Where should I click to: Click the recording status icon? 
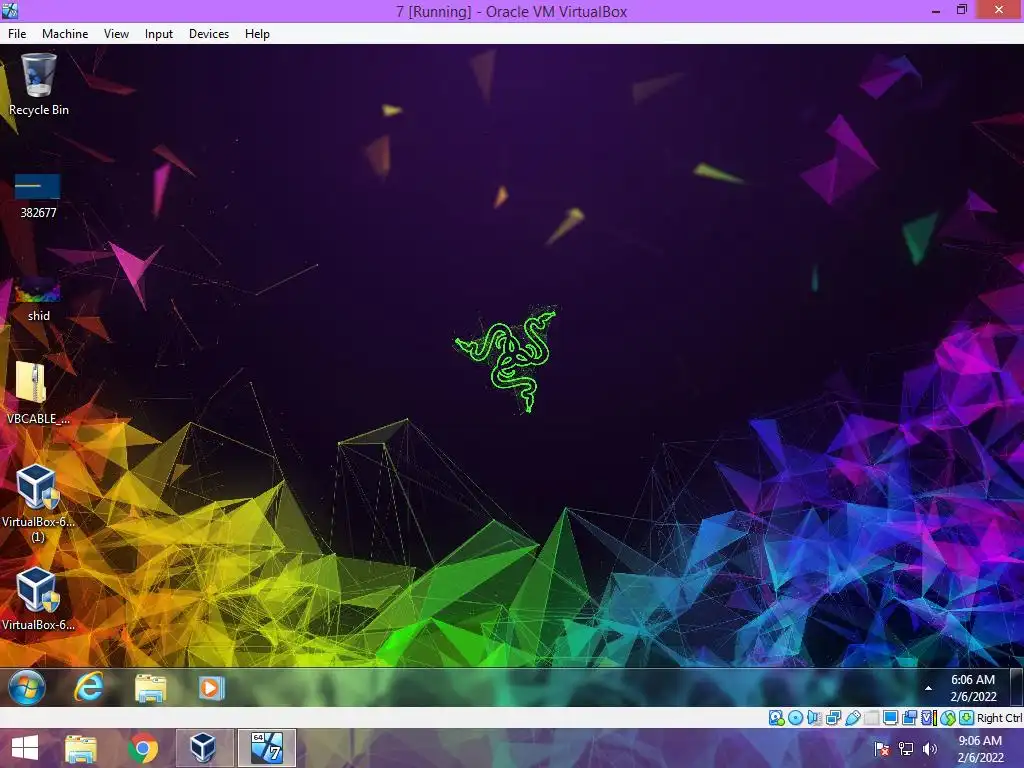909,718
